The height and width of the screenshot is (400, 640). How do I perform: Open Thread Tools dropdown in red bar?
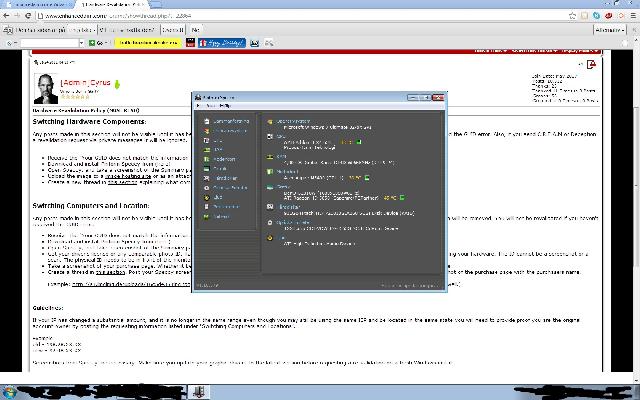[490, 51]
